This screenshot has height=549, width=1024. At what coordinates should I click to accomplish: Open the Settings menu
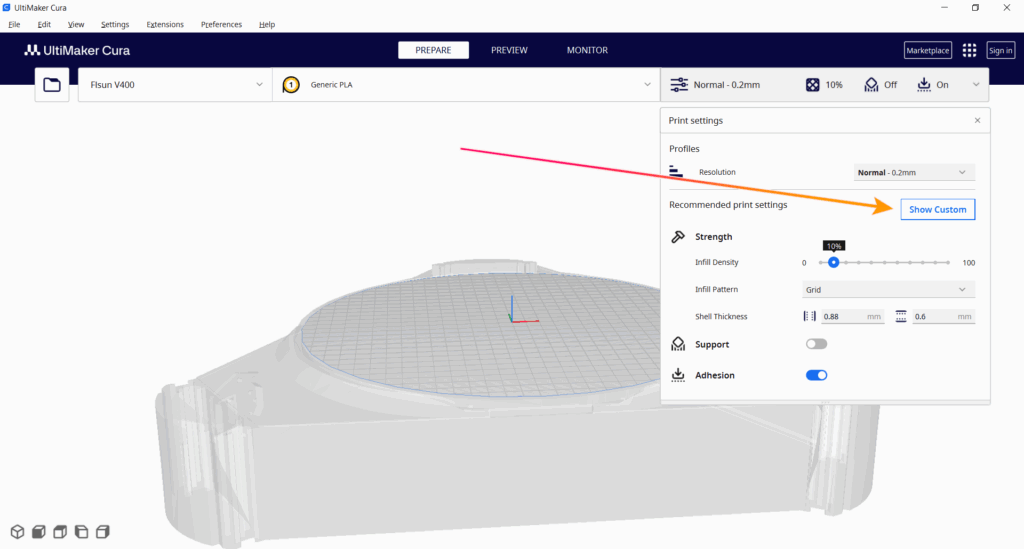[x=115, y=24]
